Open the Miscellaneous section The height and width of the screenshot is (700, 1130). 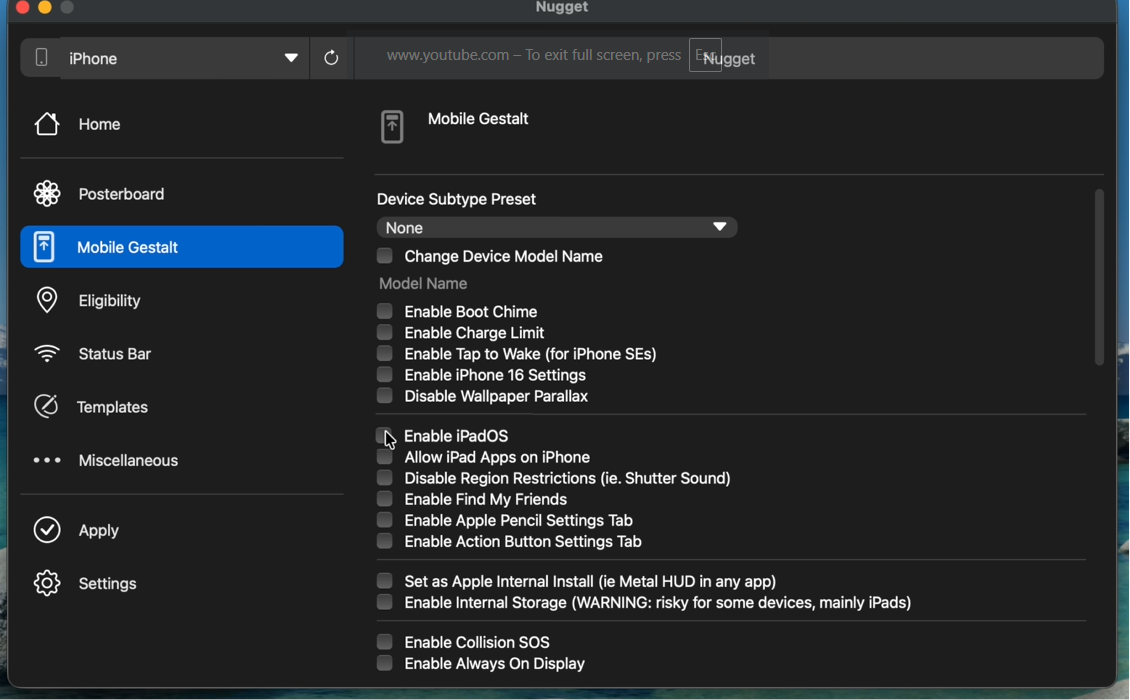click(128, 461)
